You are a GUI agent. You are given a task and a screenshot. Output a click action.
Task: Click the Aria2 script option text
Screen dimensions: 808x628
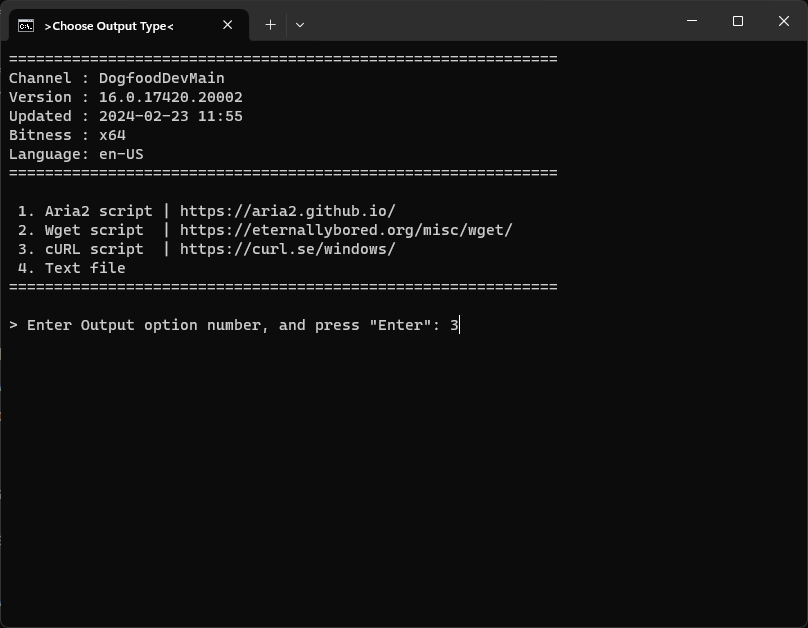coord(98,211)
